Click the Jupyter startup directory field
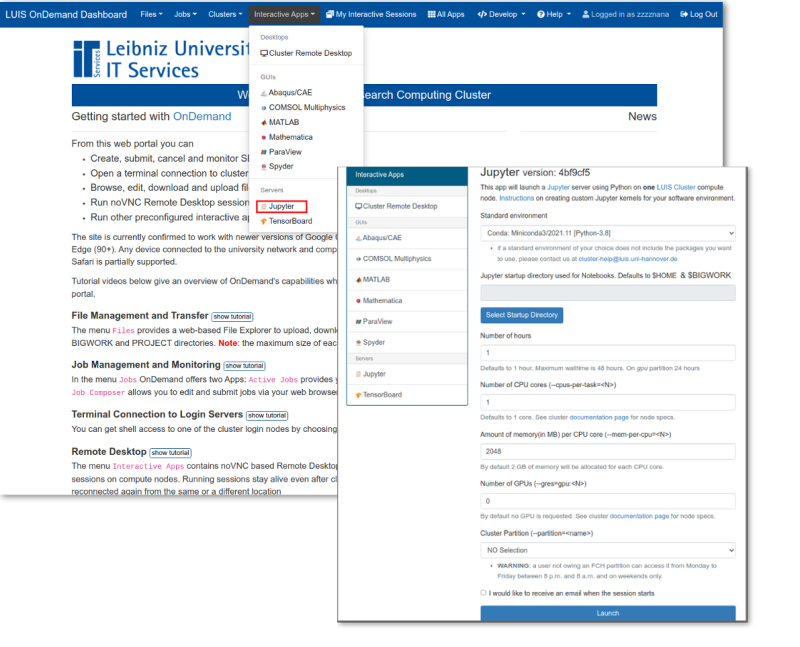The height and width of the screenshot is (647, 800). [x=608, y=293]
